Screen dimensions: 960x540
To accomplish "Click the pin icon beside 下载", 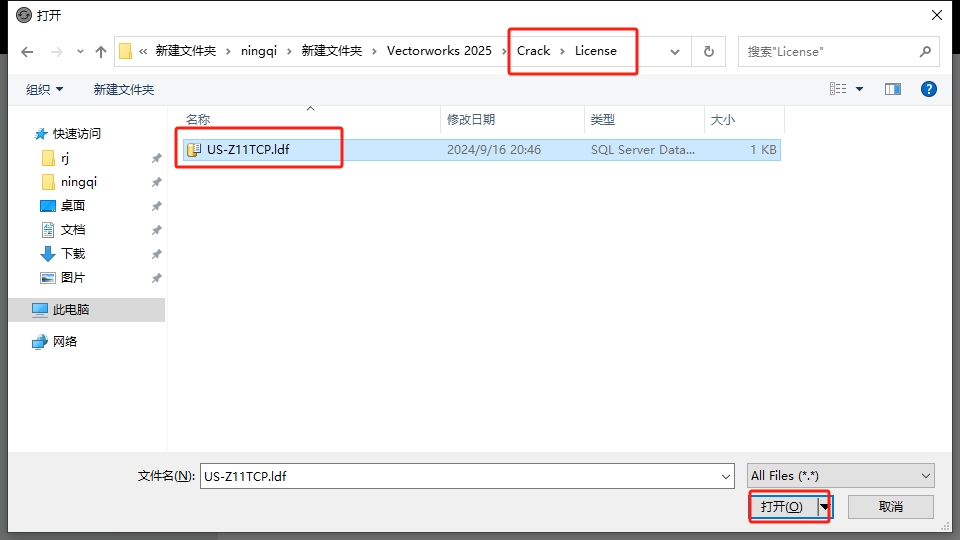I will (157, 254).
